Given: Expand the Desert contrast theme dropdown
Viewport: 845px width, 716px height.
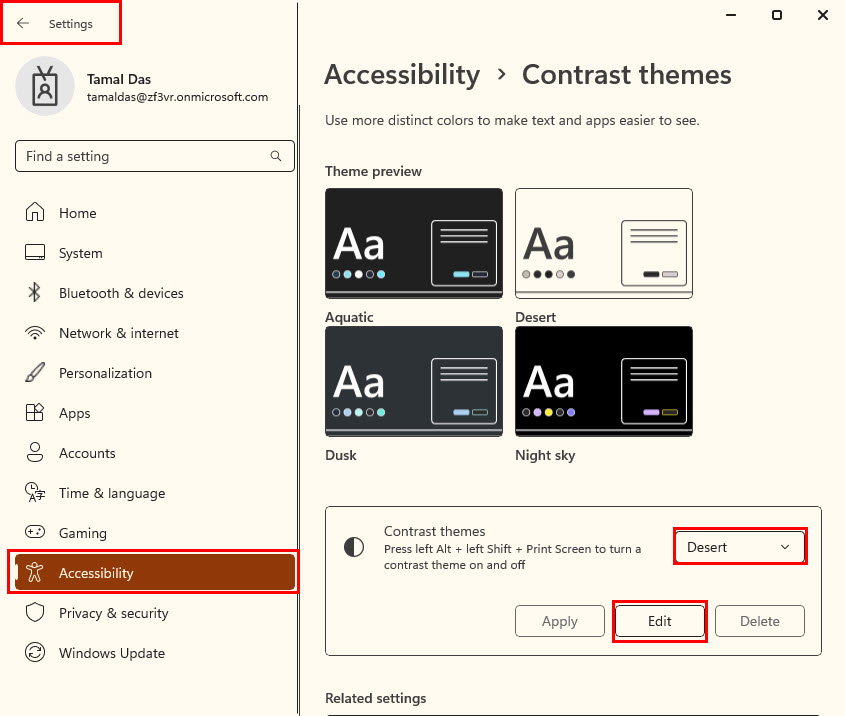Looking at the screenshot, I should coord(740,547).
